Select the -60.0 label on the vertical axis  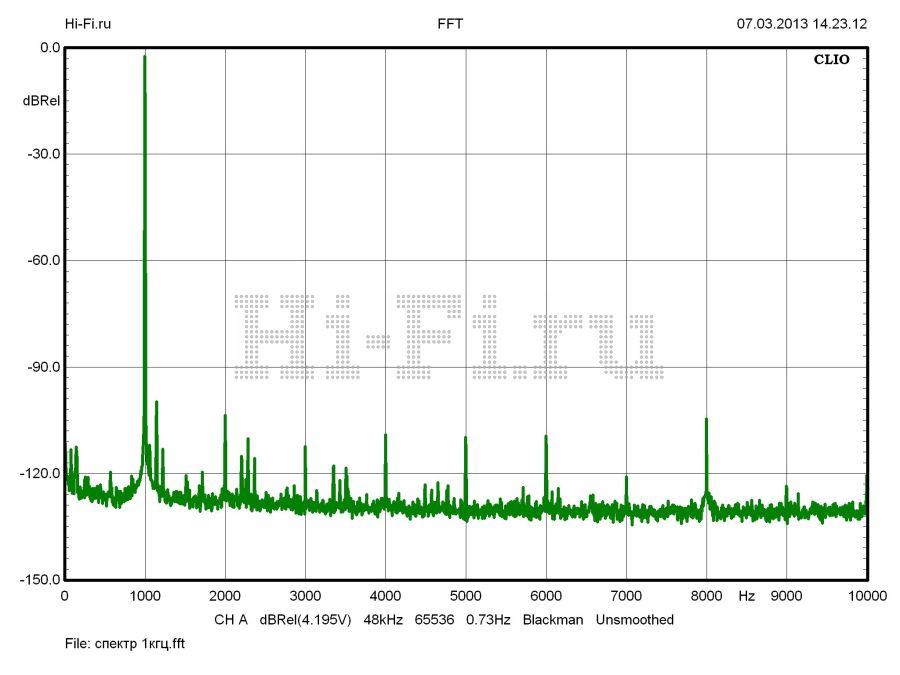click(41, 260)
